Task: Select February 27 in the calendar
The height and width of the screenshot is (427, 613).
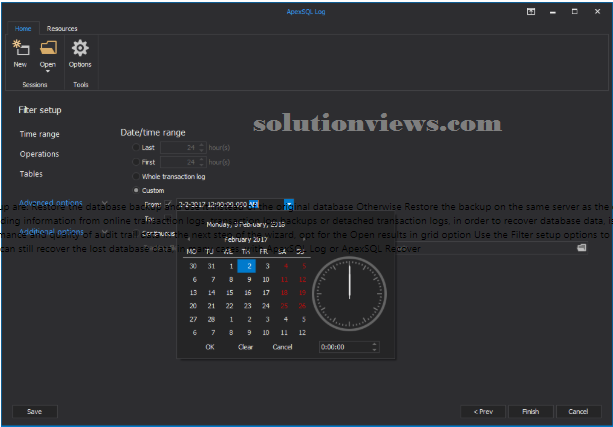Action: pos(193,319)
